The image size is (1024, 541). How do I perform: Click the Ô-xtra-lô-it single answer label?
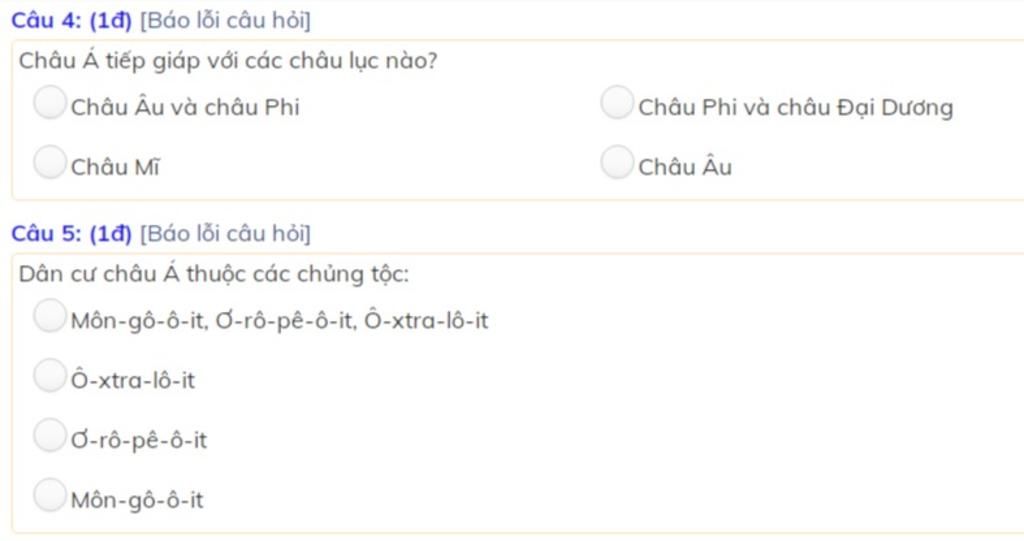[x=133, y=380]
